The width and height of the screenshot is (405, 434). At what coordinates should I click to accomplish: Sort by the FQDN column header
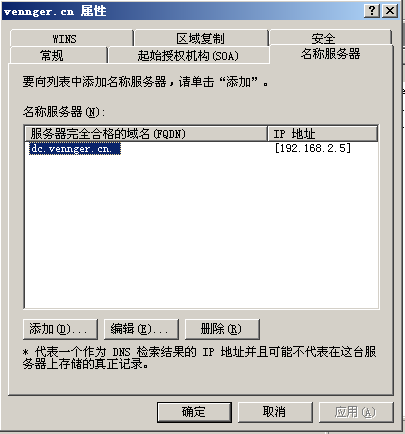click(x=146, y=134)
